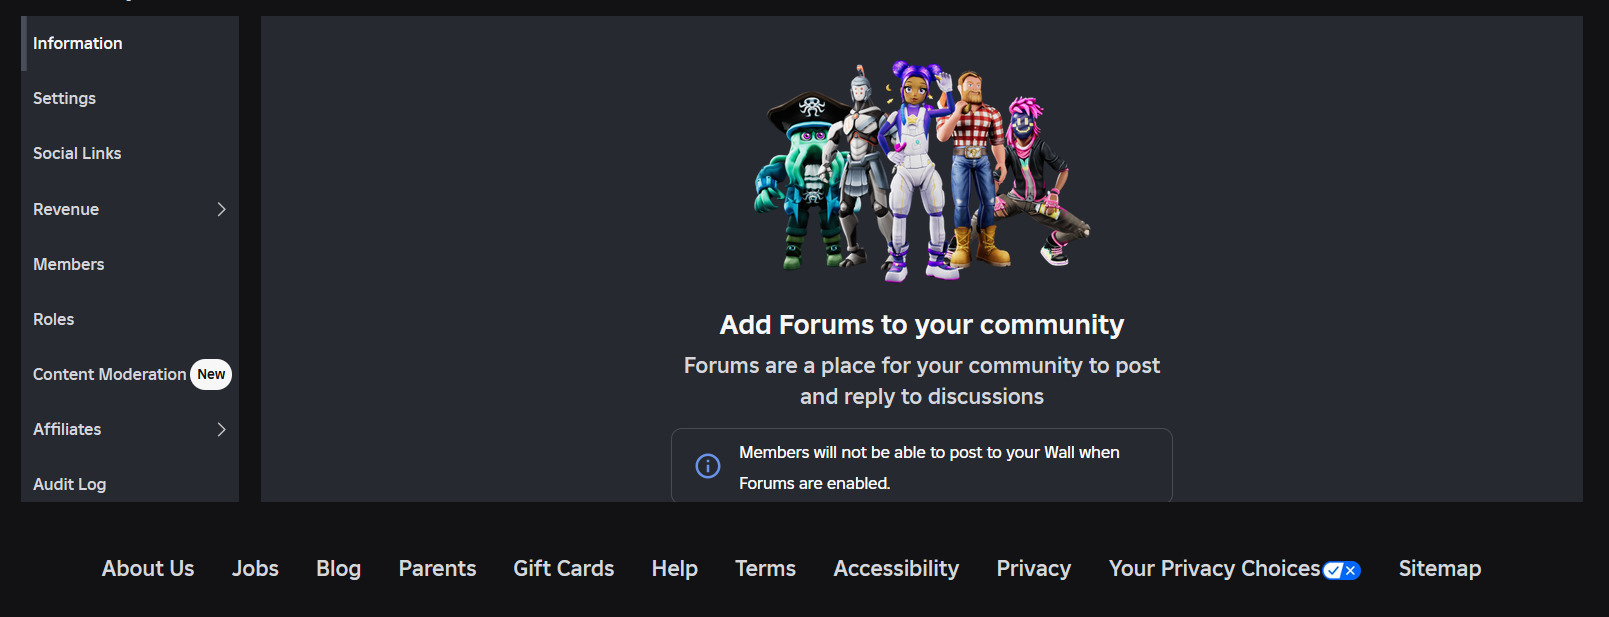Click Your Privacy Choices link
The height and width of the screenshot is (617, 1609).
[x=1214, y=568]
